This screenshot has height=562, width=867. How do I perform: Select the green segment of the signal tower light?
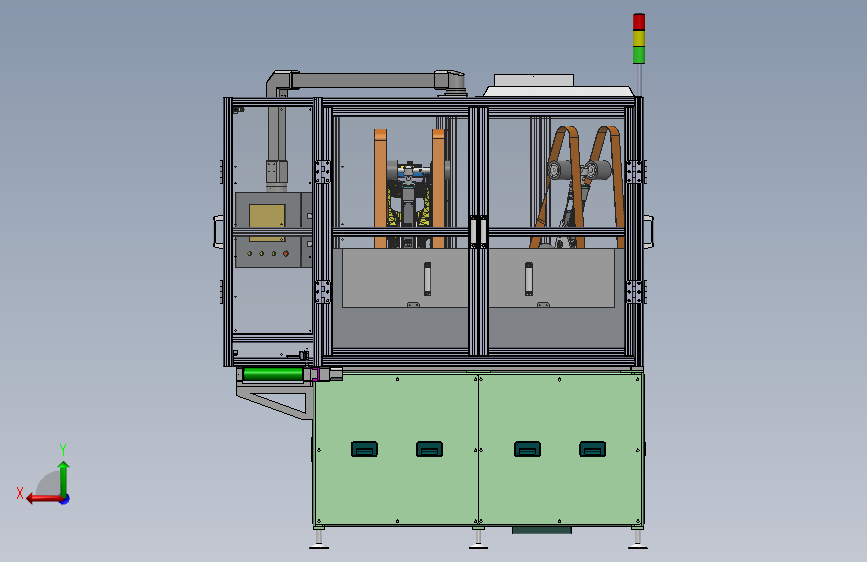pos(639,55)
